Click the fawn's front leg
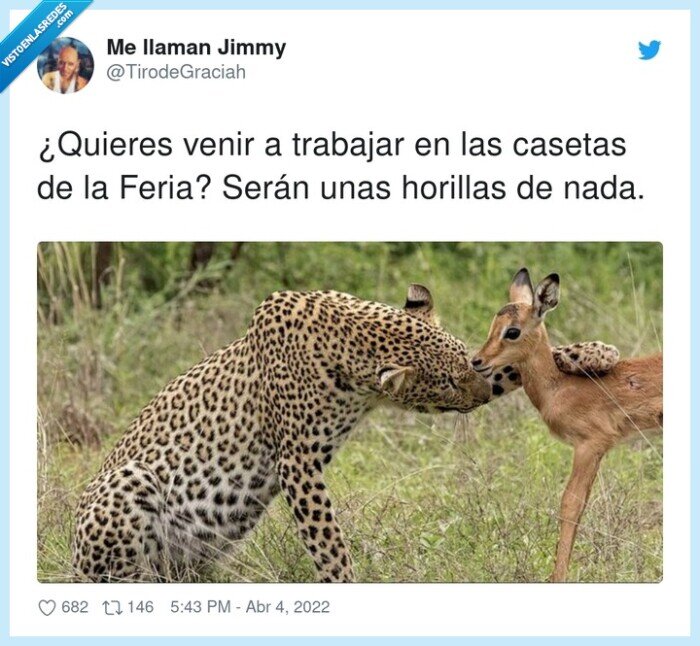This screenshot has height=646, width=700. click(x=574, y=509)
